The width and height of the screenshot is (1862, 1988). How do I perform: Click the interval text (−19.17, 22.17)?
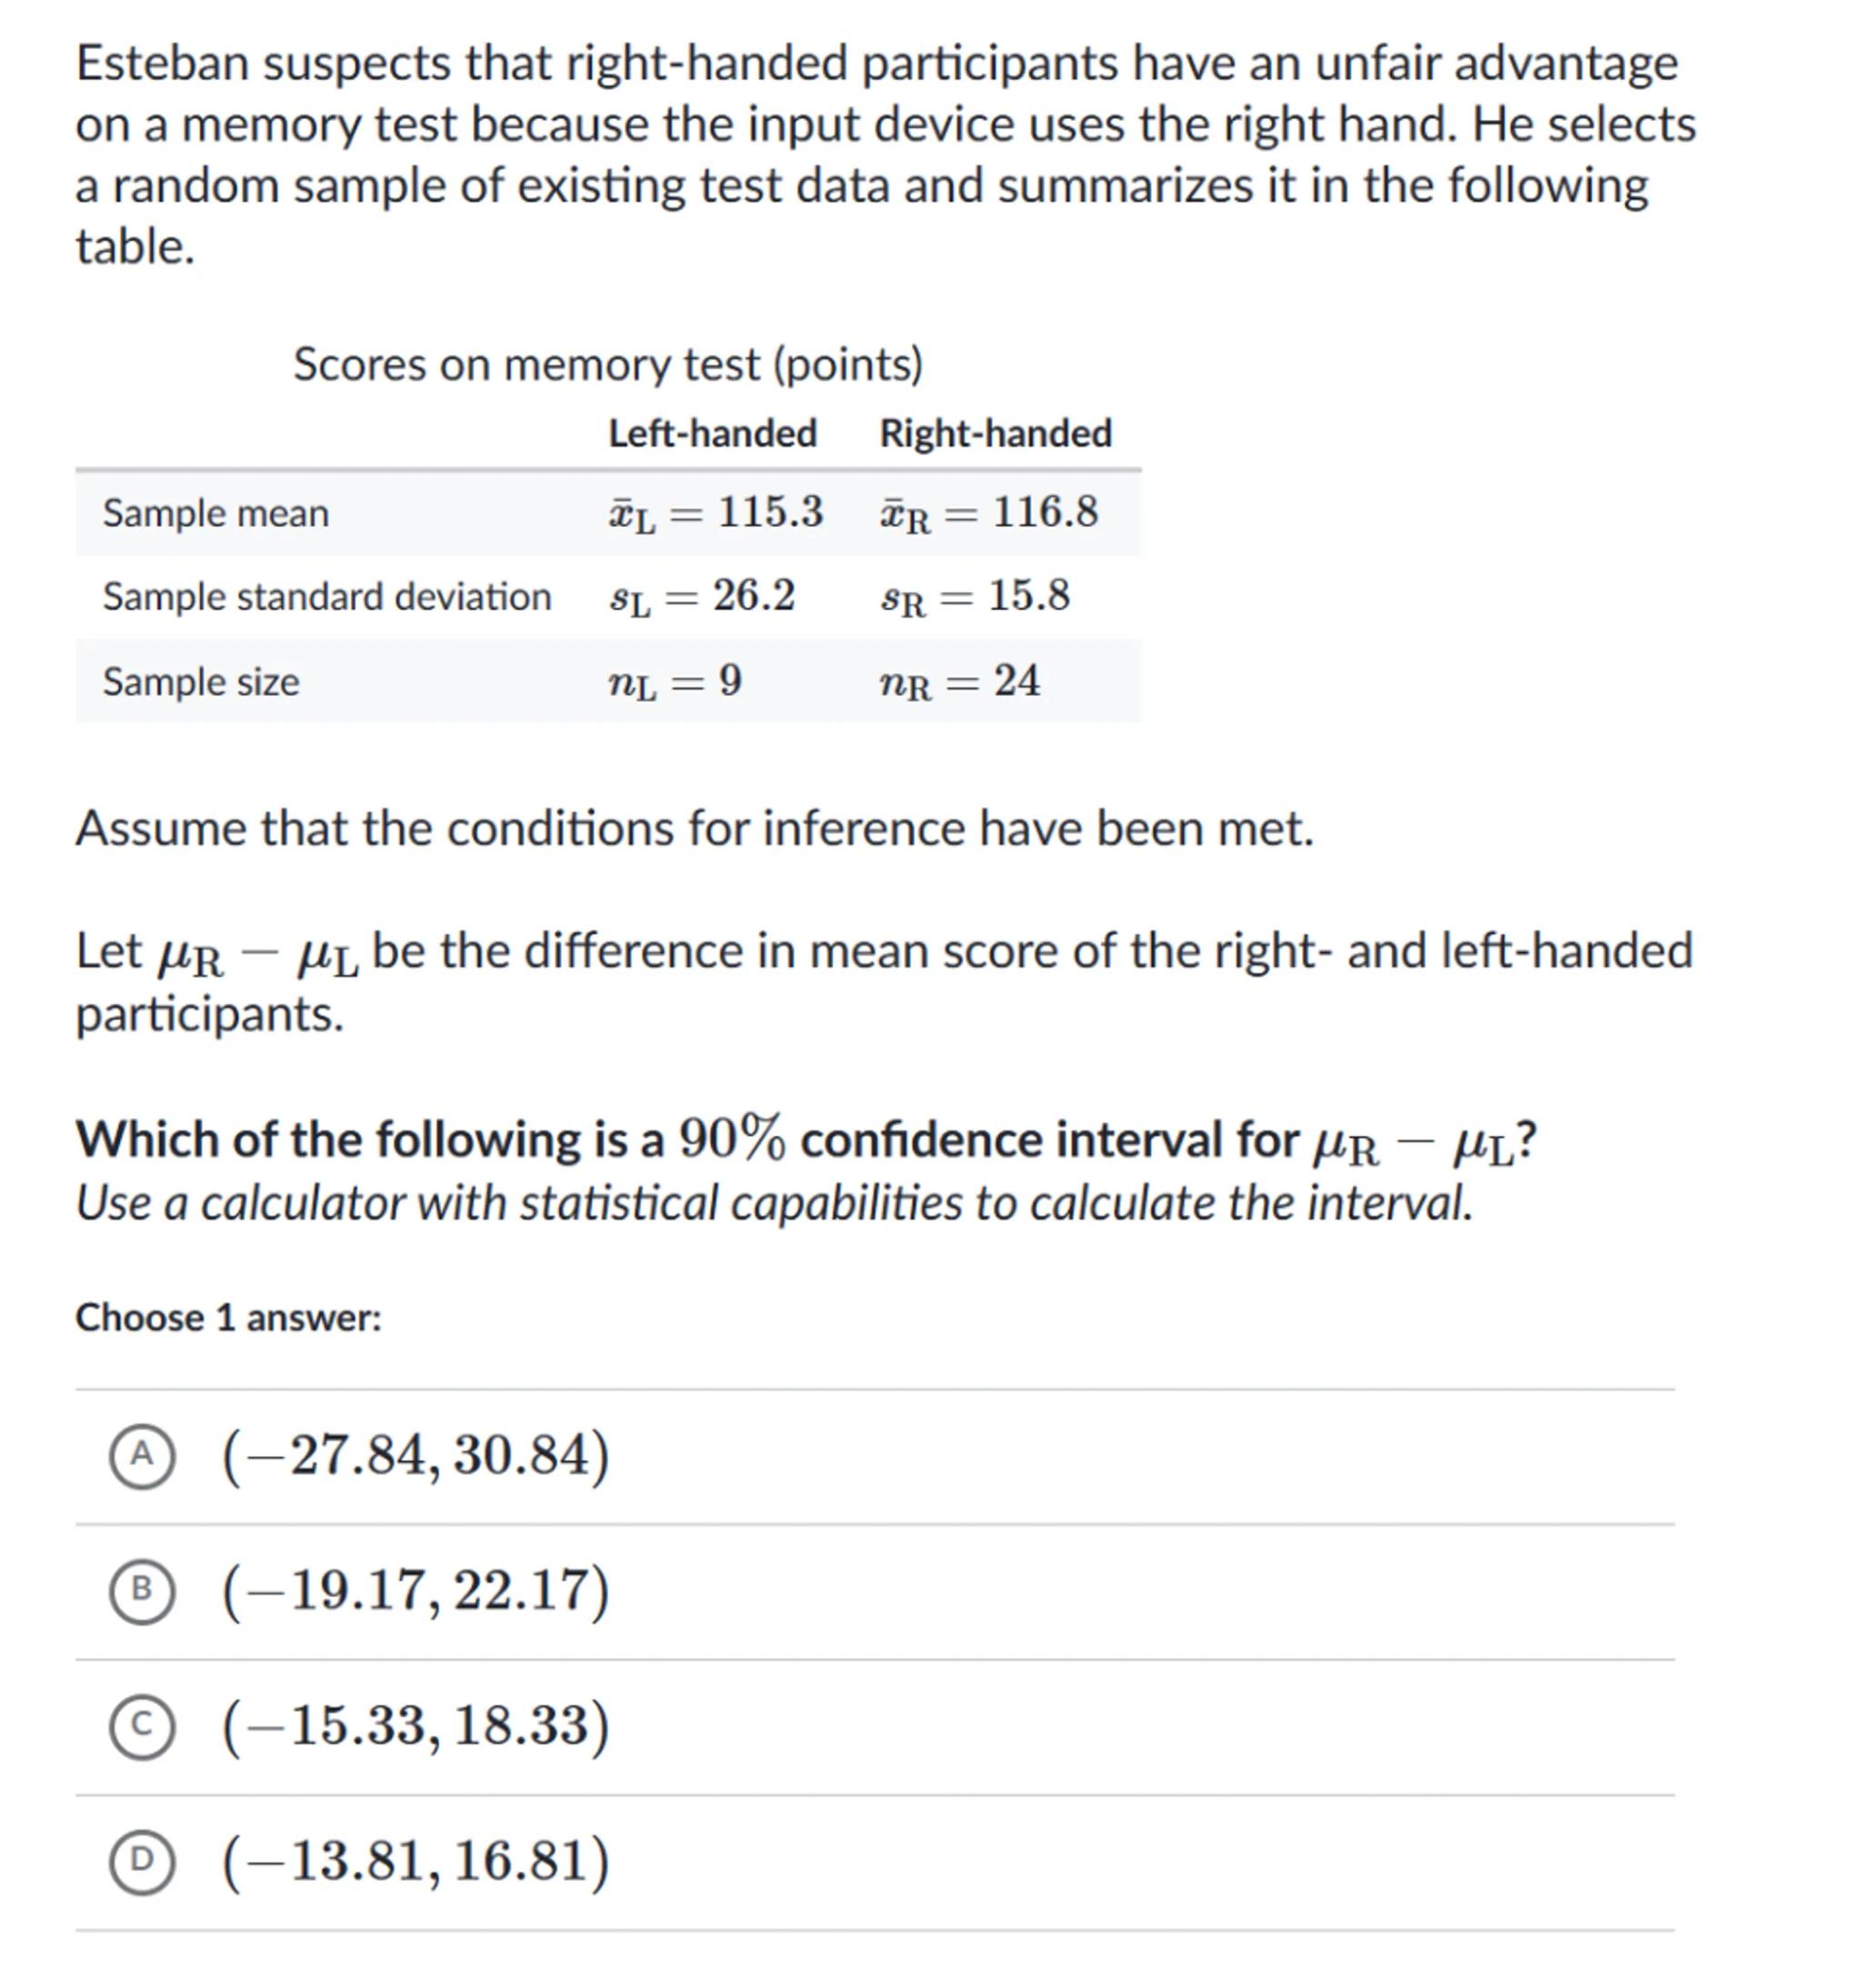[x=415, y=1589]
